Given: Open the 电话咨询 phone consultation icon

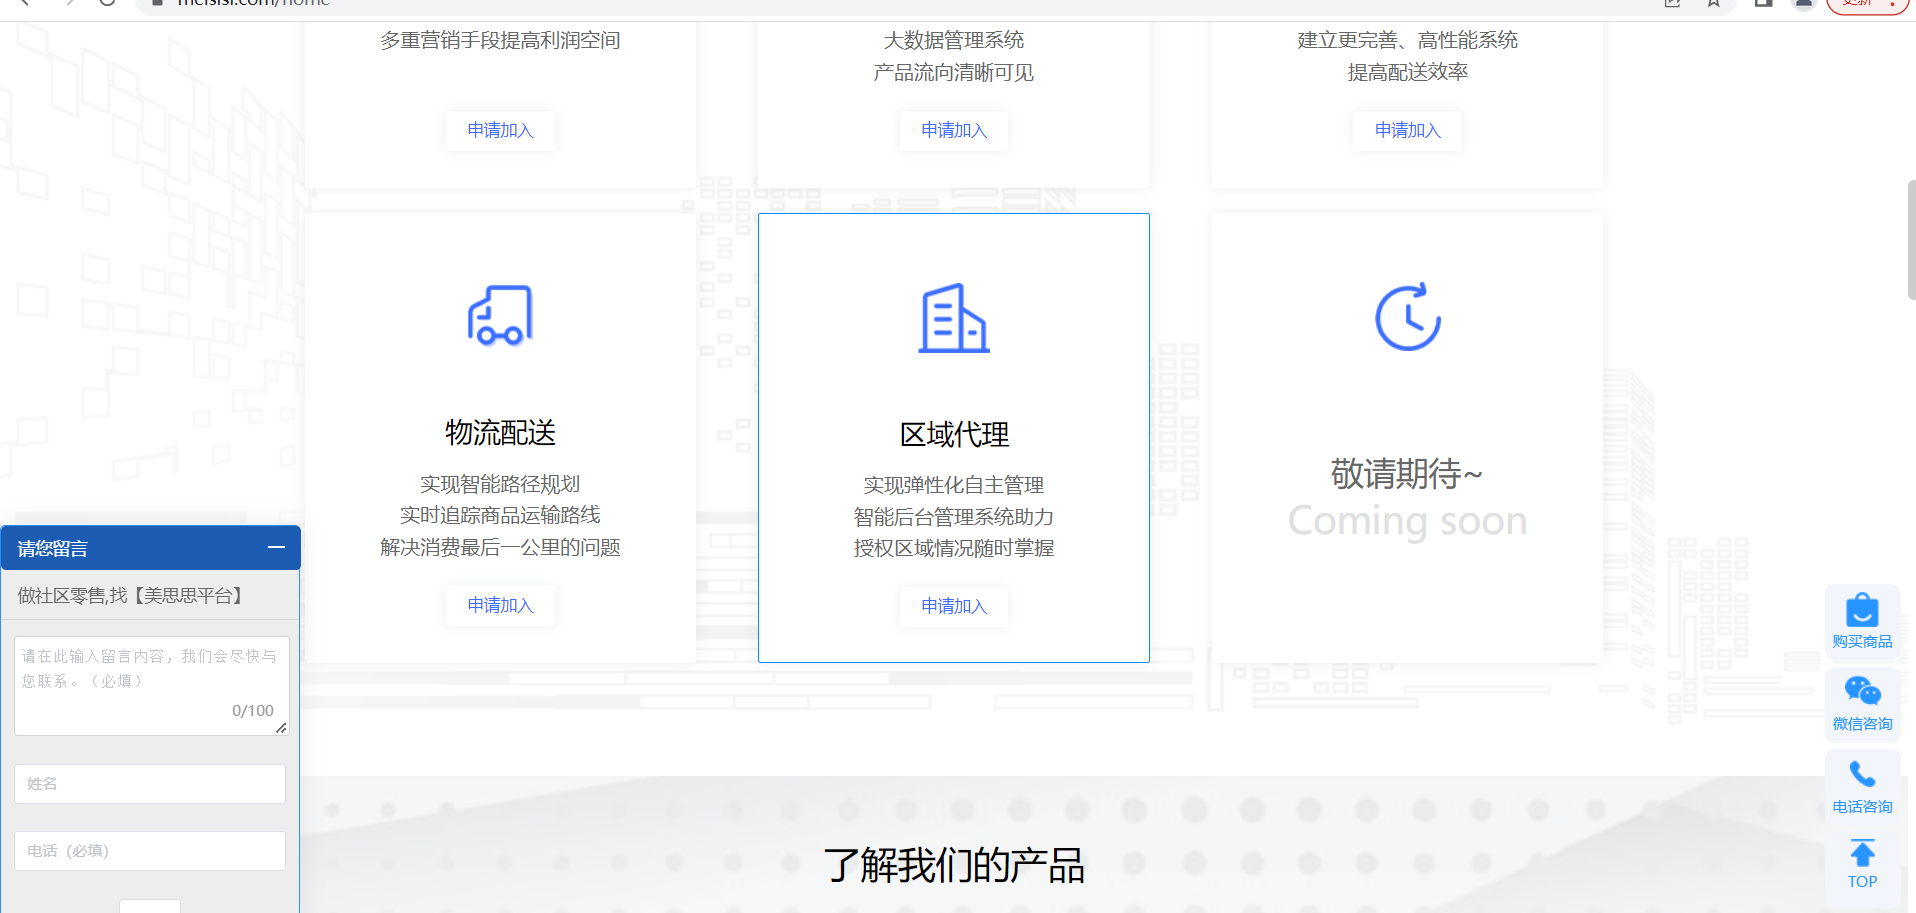Looking at the screenshot, I should 1862,786.
